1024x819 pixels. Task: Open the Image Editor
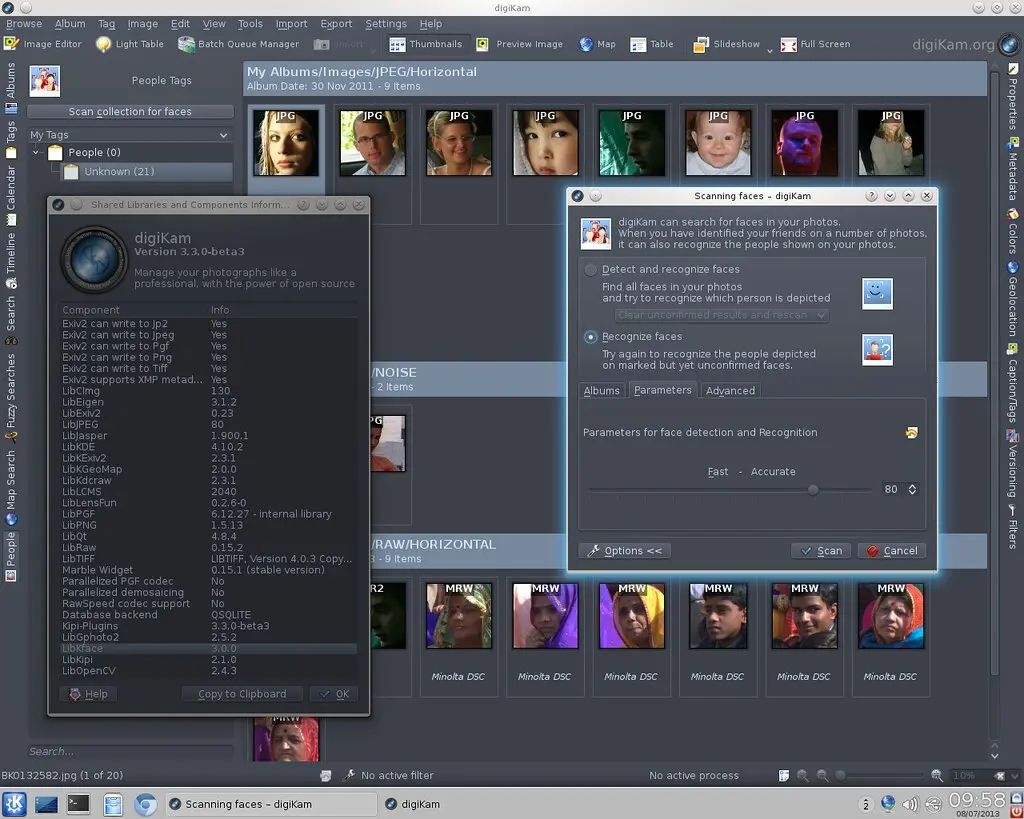43,44
